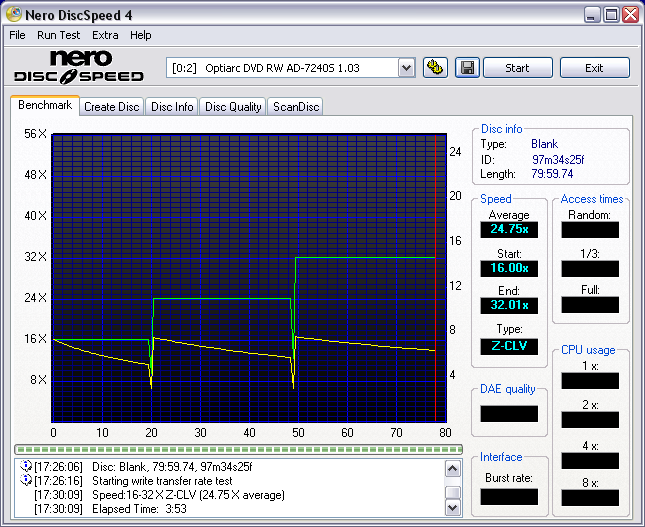Image resolution: width=645 pixels, height=527 pixels.
Task: Click the Nero DiscSpeed title bar icon
Action: [x=14, y=14]
